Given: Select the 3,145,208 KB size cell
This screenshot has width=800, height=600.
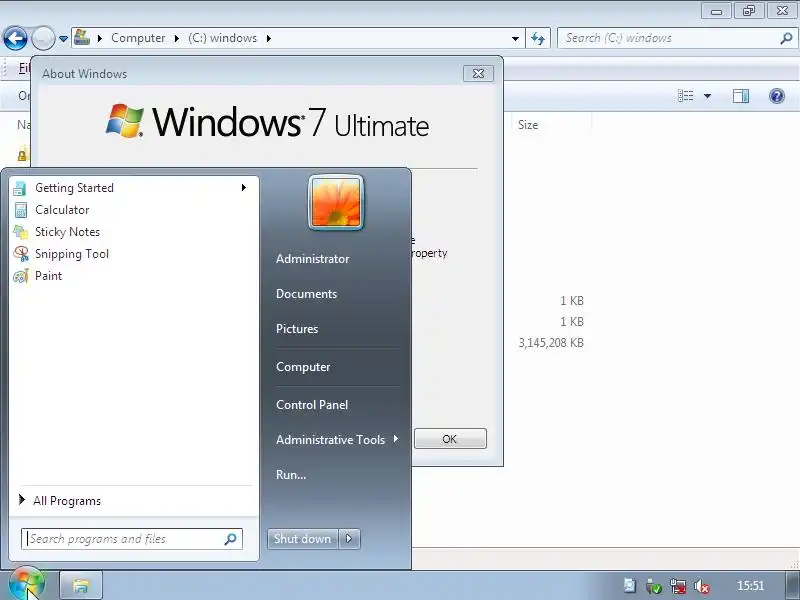Looking at the screenshot, I should tap(551, 343).
